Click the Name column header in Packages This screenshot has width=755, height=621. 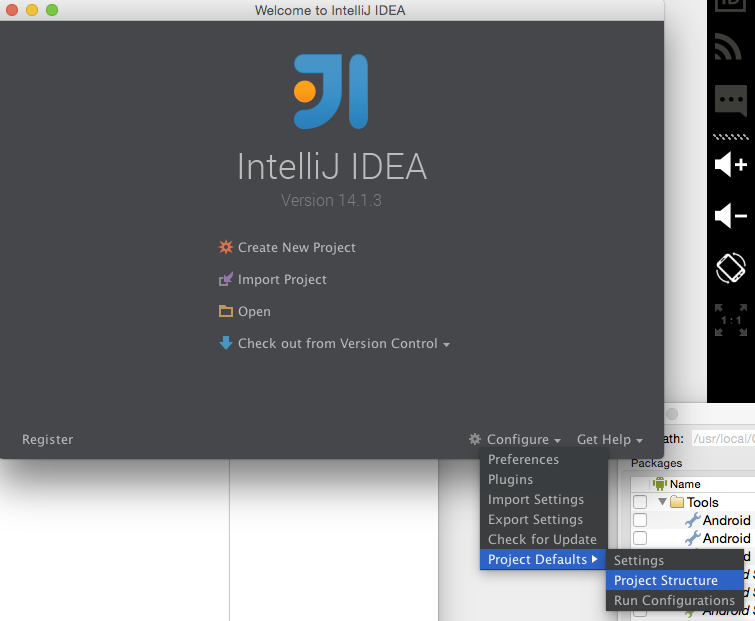(x=685, y=484)
